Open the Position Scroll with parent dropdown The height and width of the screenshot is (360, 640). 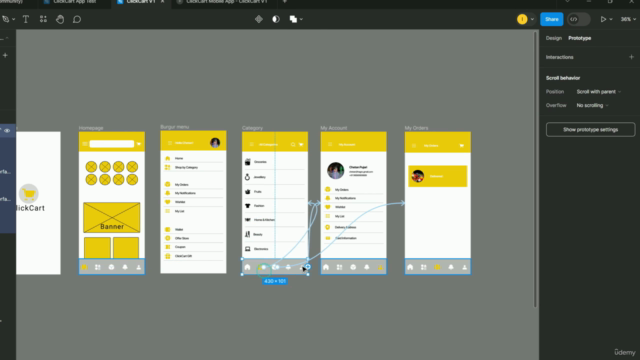(598, 92)
